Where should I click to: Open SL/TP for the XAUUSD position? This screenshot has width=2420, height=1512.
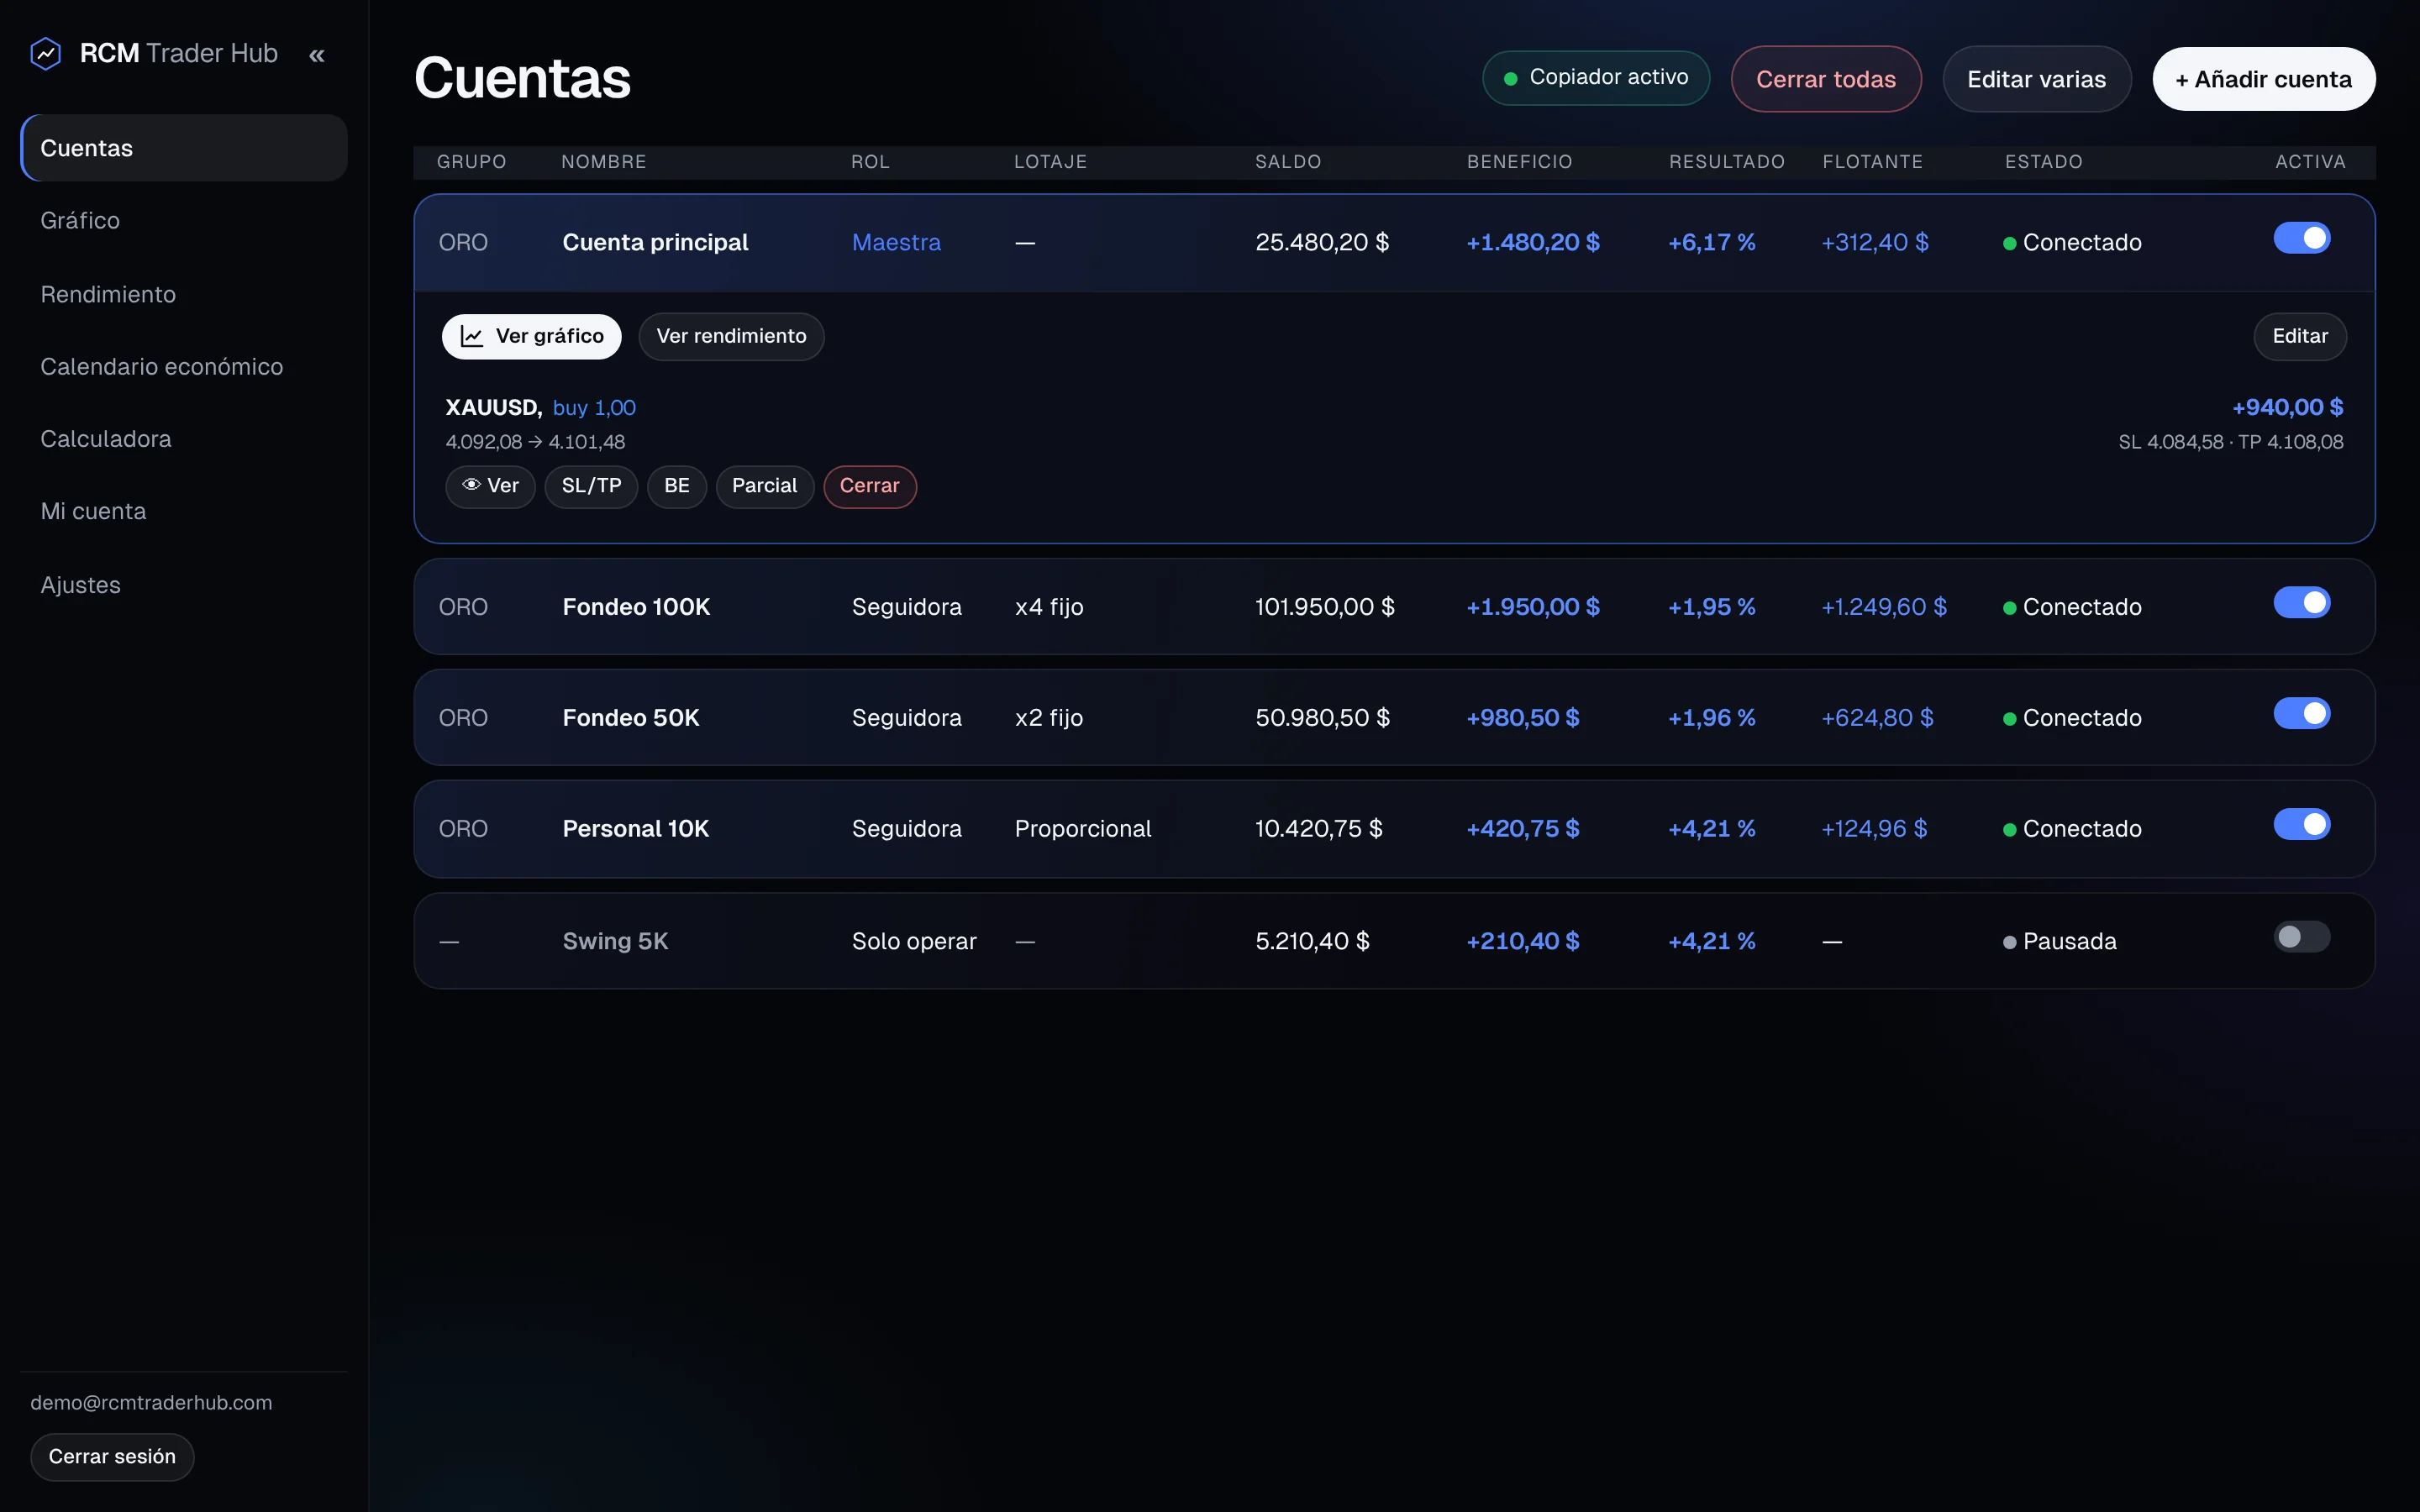591,486
